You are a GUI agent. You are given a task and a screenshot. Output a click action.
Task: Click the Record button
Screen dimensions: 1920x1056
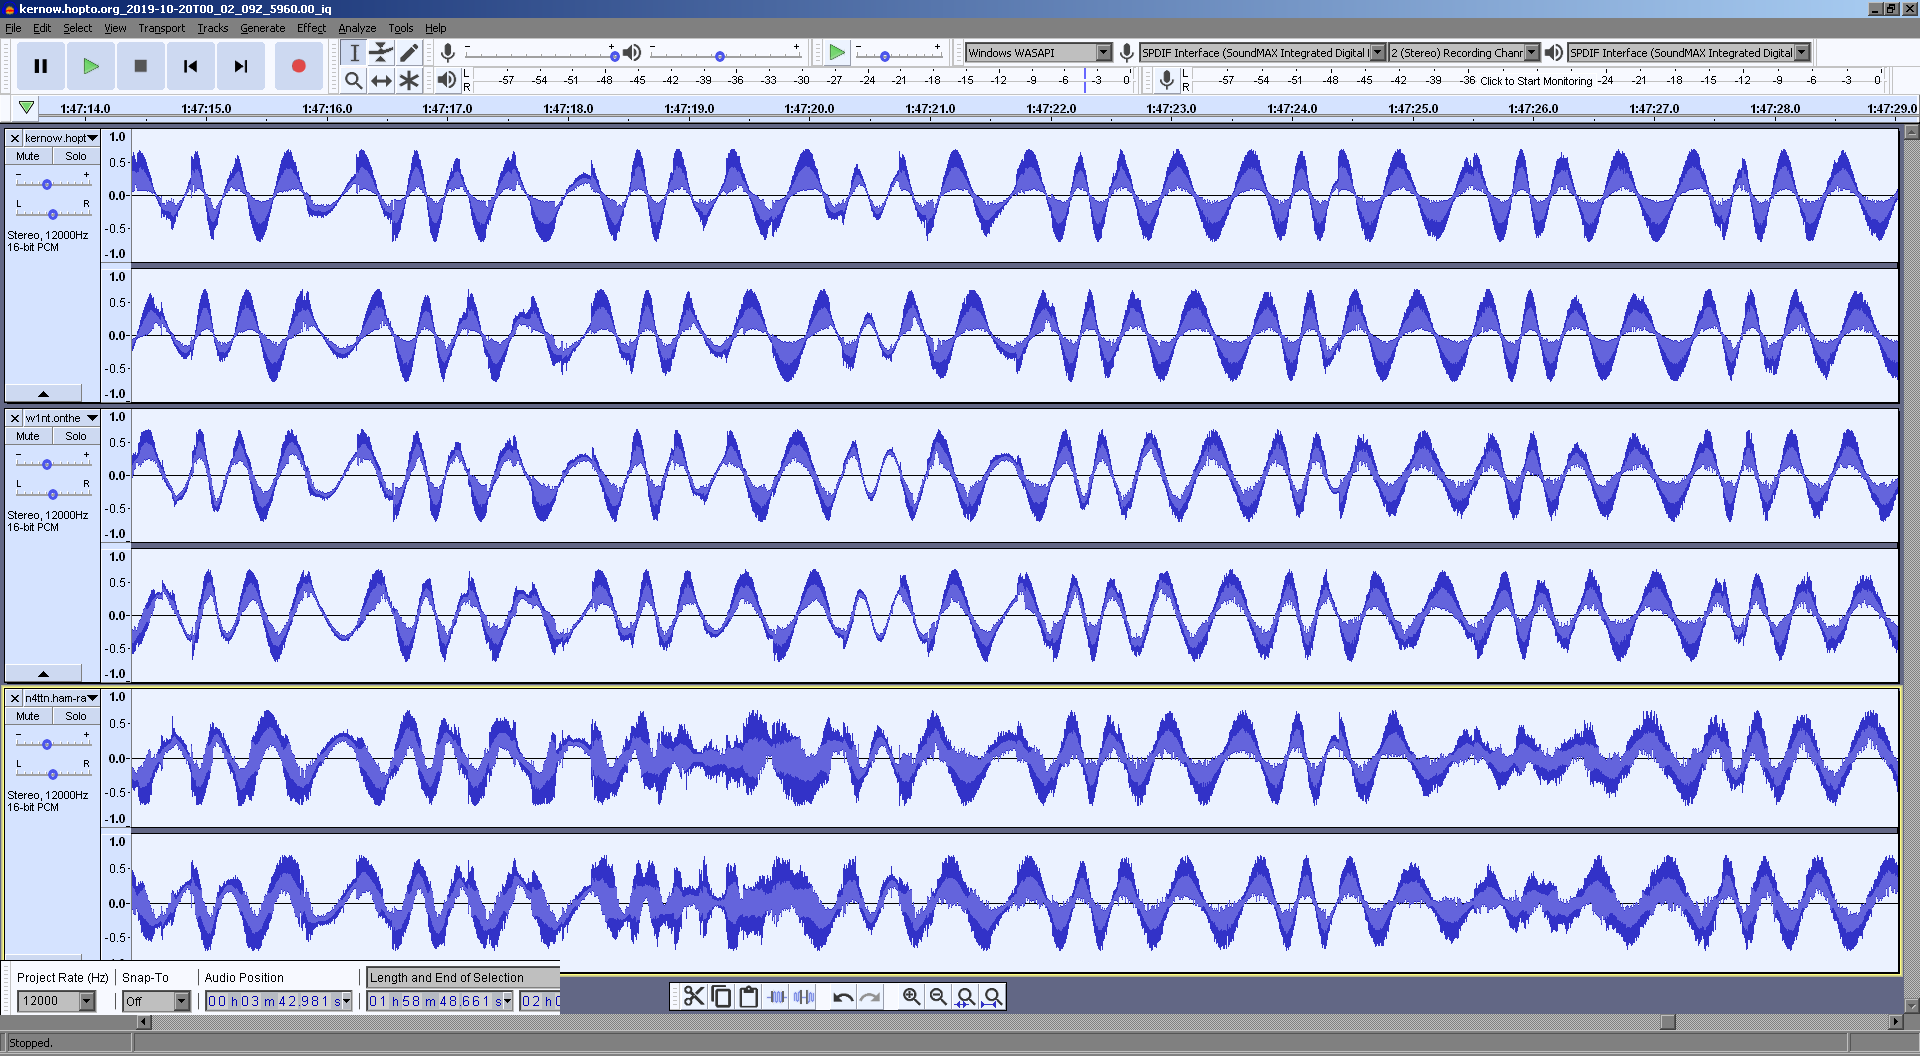[298, 66]
